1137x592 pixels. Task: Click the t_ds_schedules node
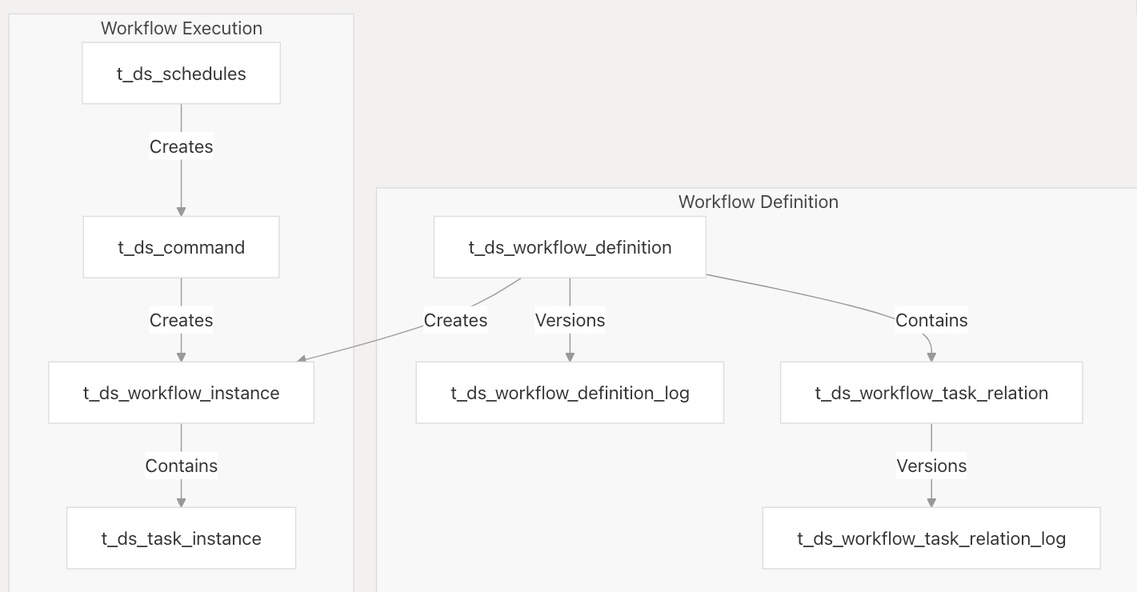(x=181, y=73)
